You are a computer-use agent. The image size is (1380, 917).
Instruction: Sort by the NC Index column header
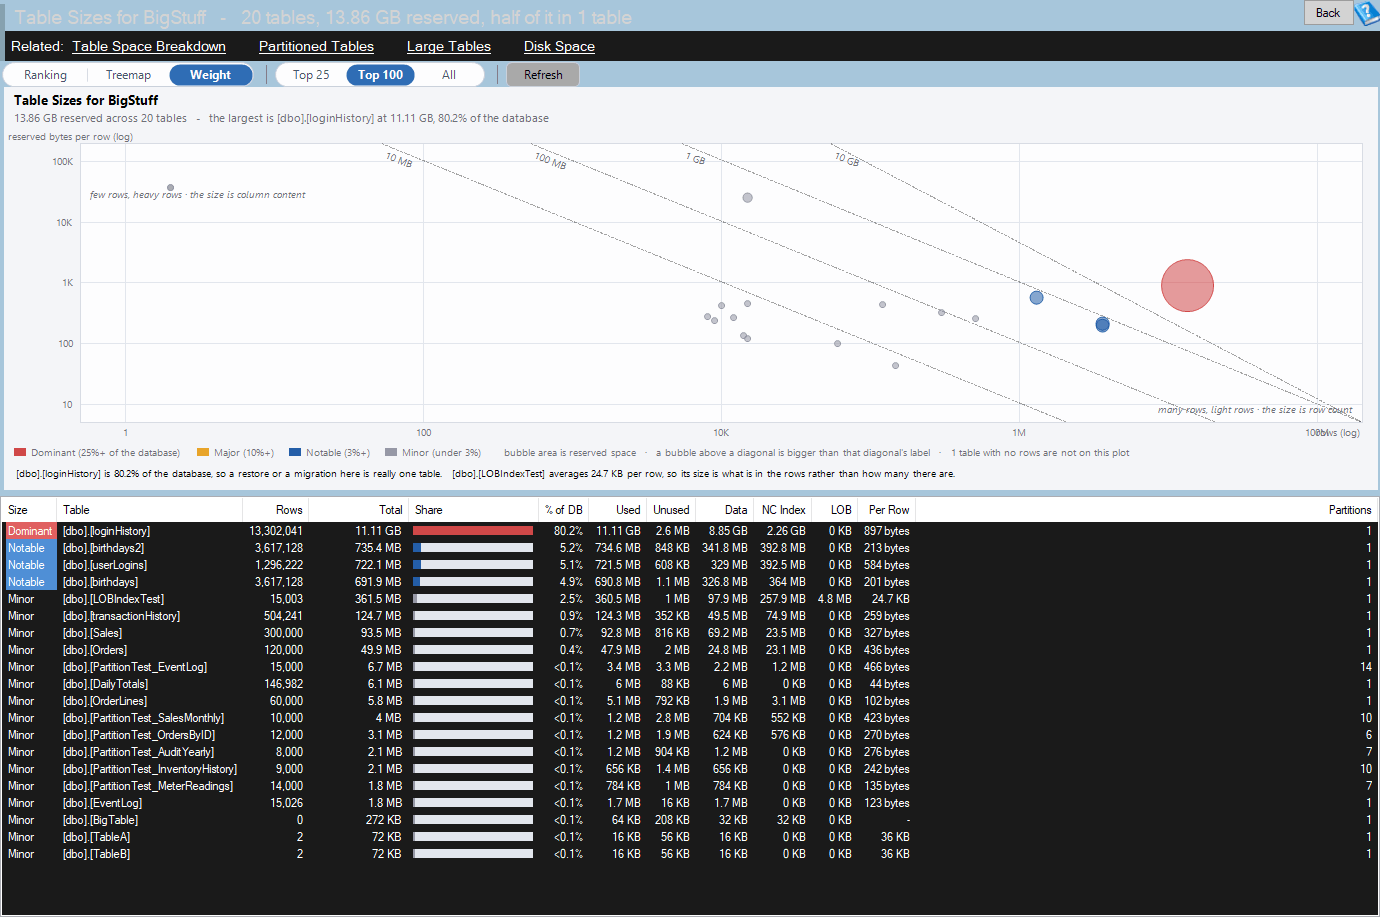click(783, 510)
